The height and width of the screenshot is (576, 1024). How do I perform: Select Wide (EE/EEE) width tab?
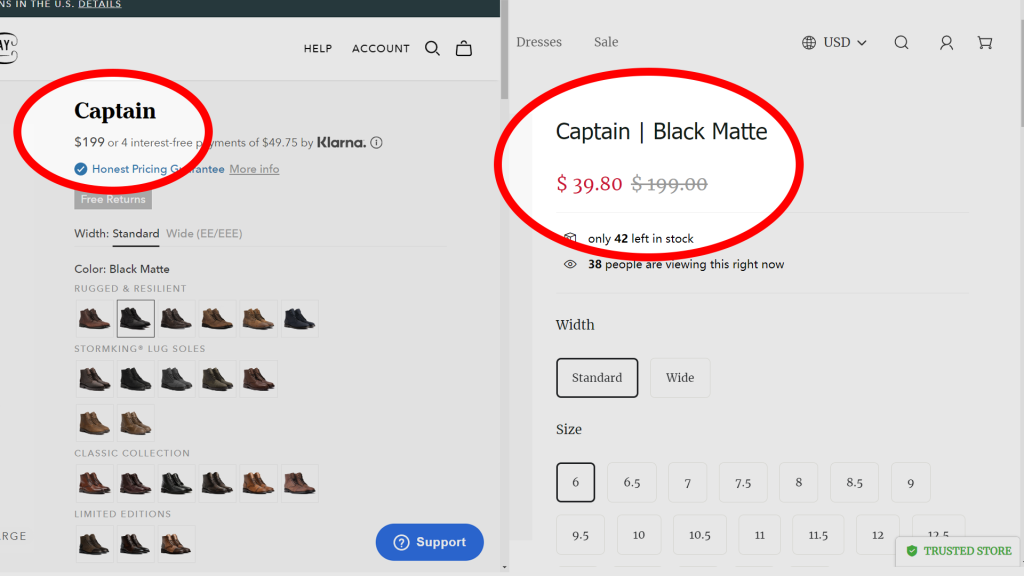(204, 234)
